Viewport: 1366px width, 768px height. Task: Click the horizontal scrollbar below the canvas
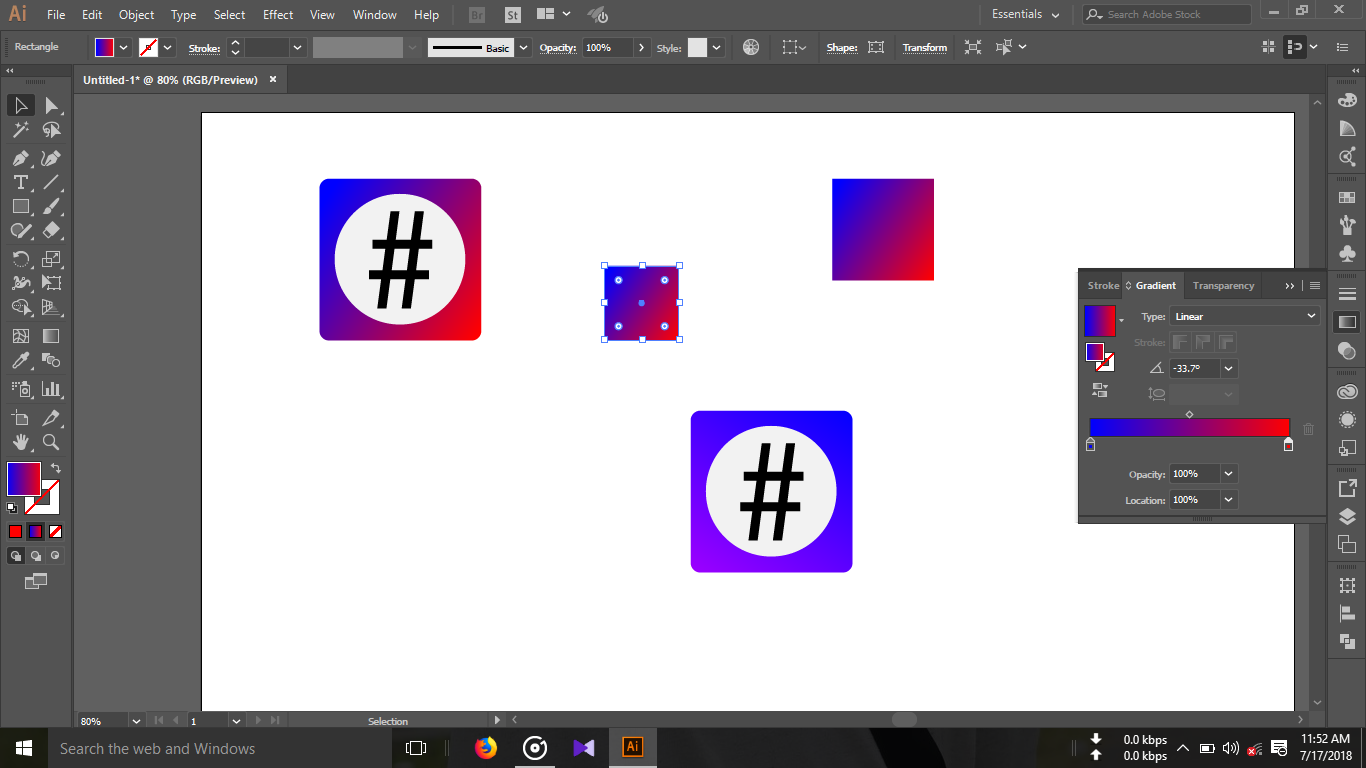click(904, 719)
